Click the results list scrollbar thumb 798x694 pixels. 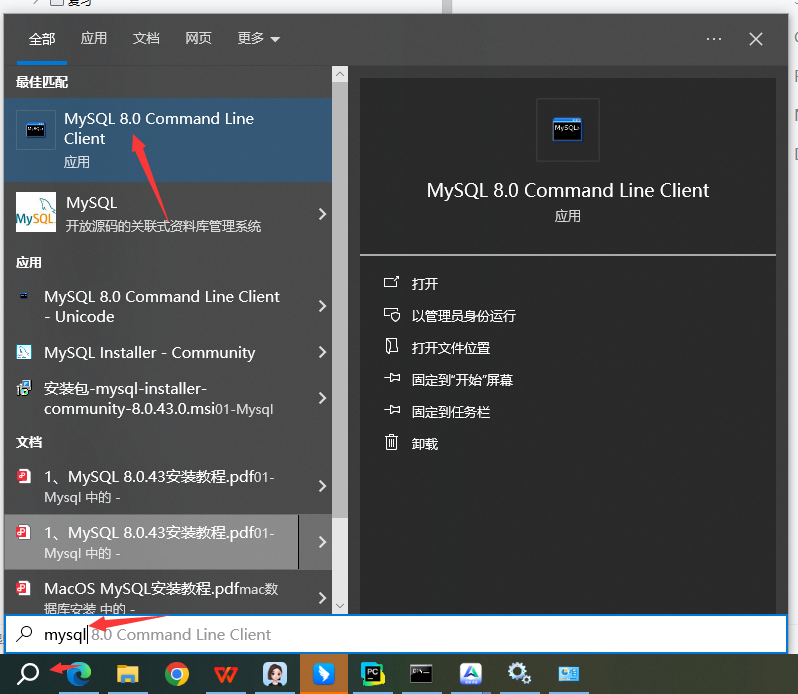pyautogui.click(x=340, y=300)
